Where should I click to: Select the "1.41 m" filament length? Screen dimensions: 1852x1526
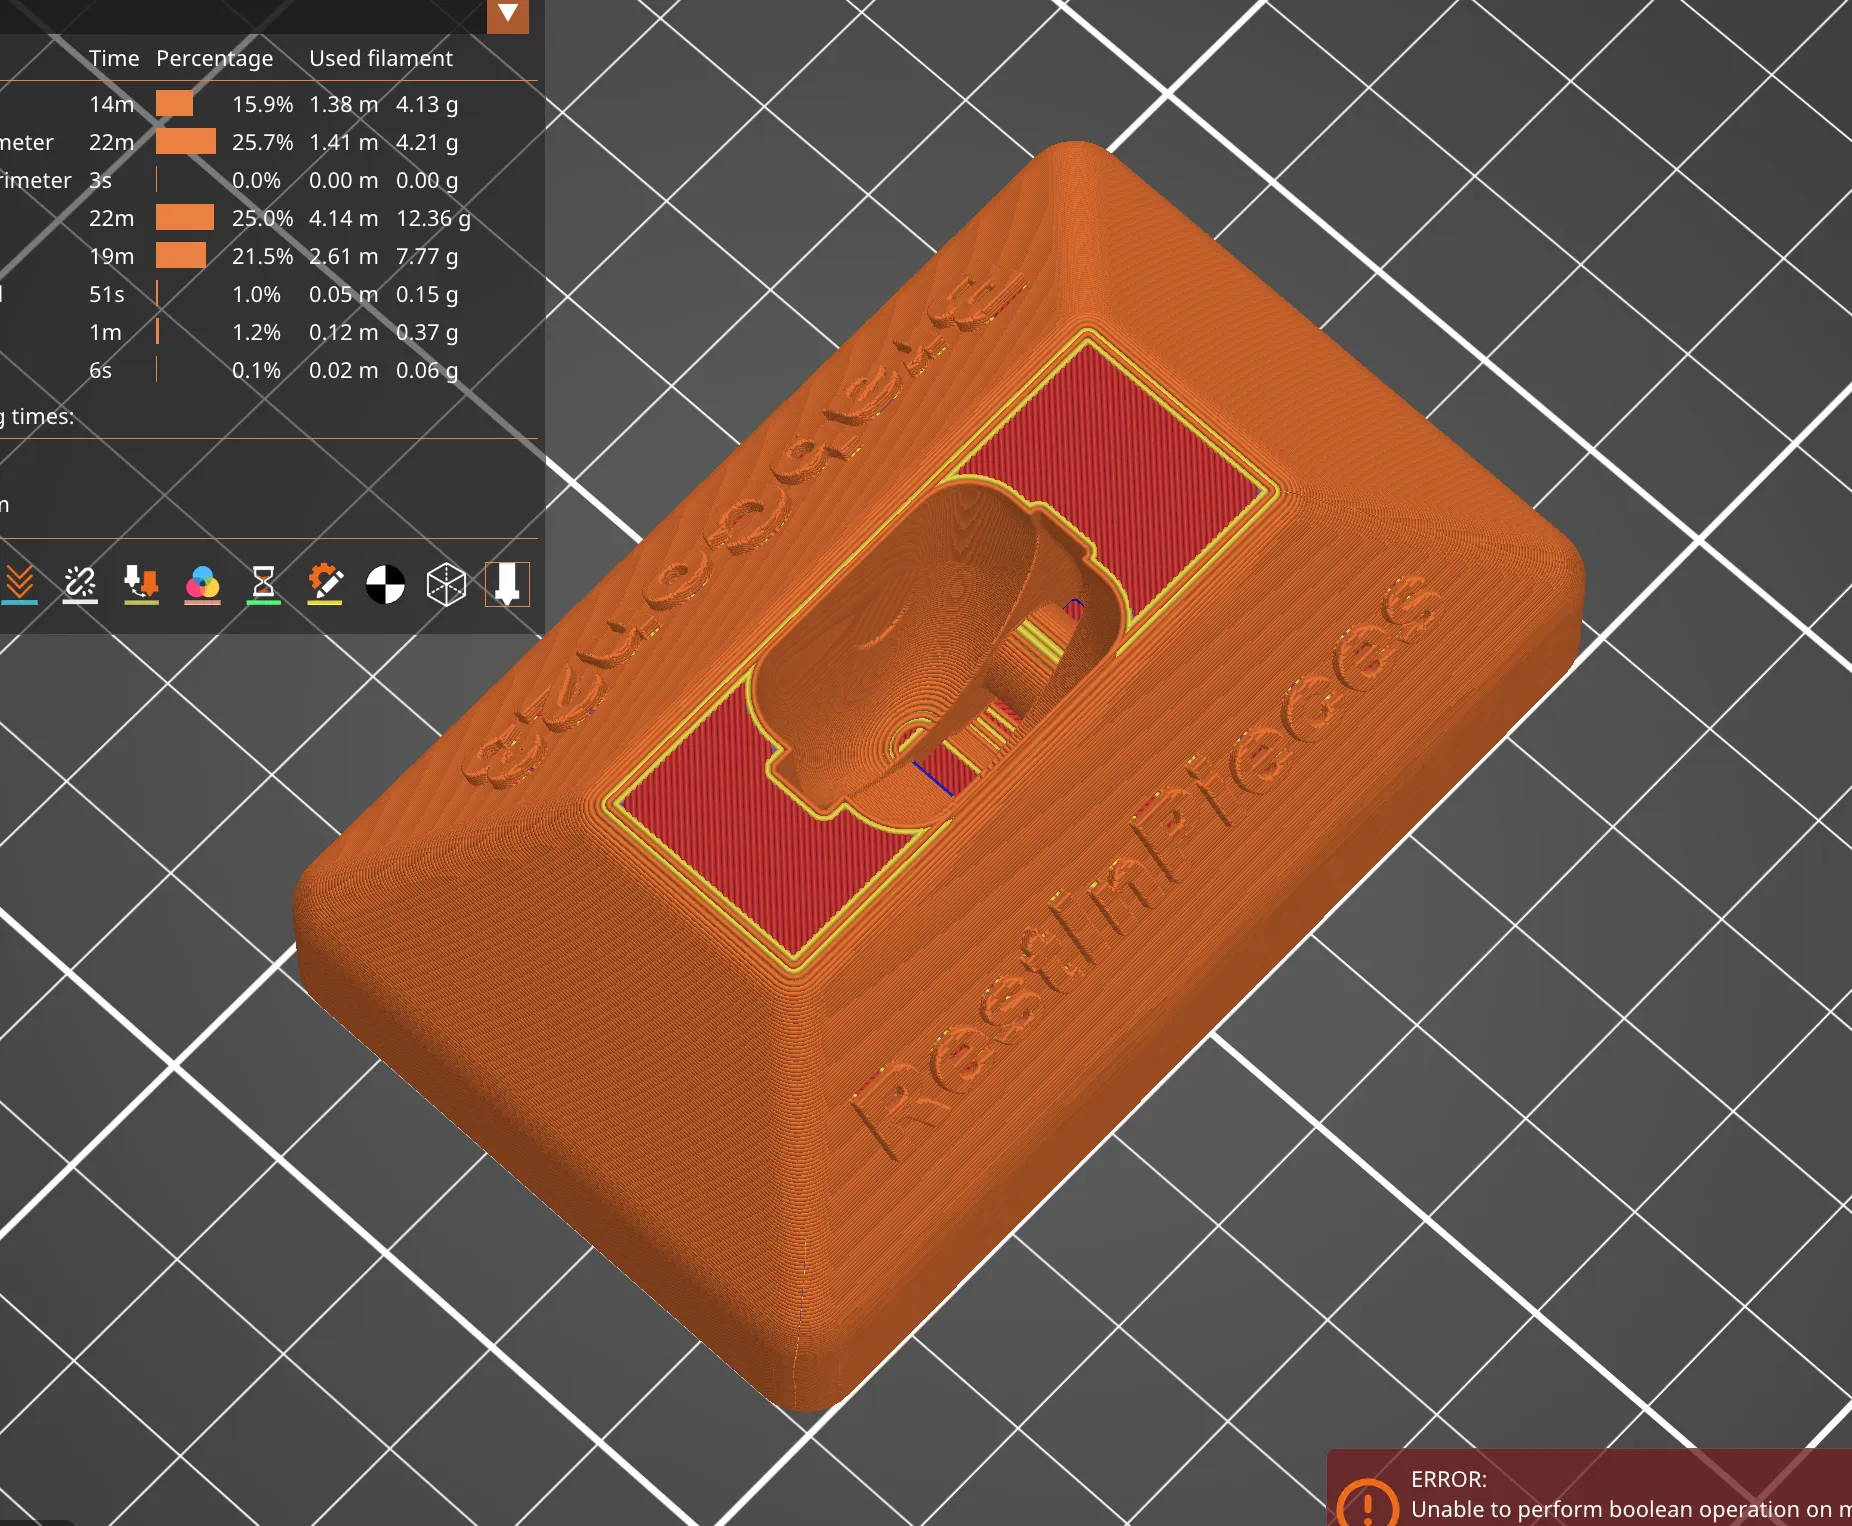(344, 142)
